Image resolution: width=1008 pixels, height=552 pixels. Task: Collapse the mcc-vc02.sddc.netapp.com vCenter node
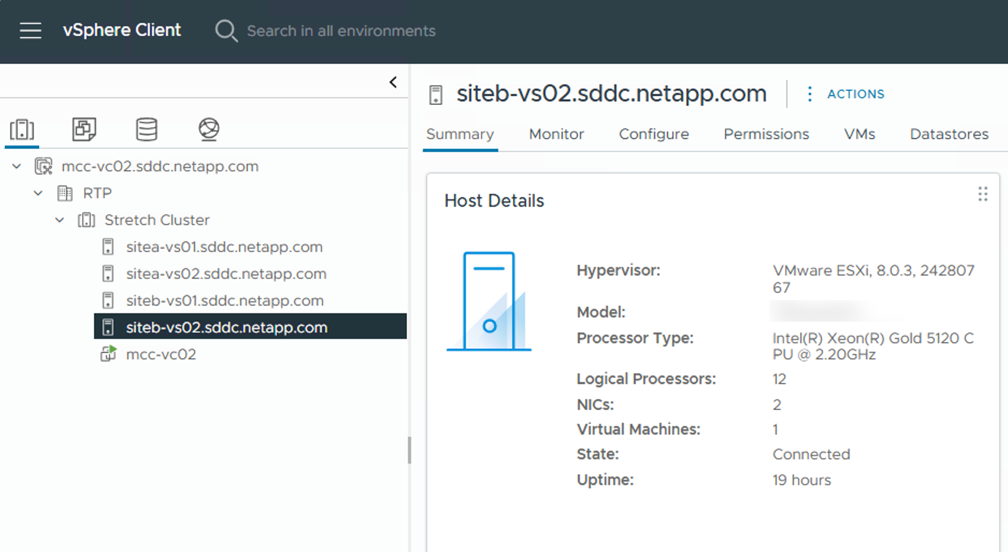[16, 166]
